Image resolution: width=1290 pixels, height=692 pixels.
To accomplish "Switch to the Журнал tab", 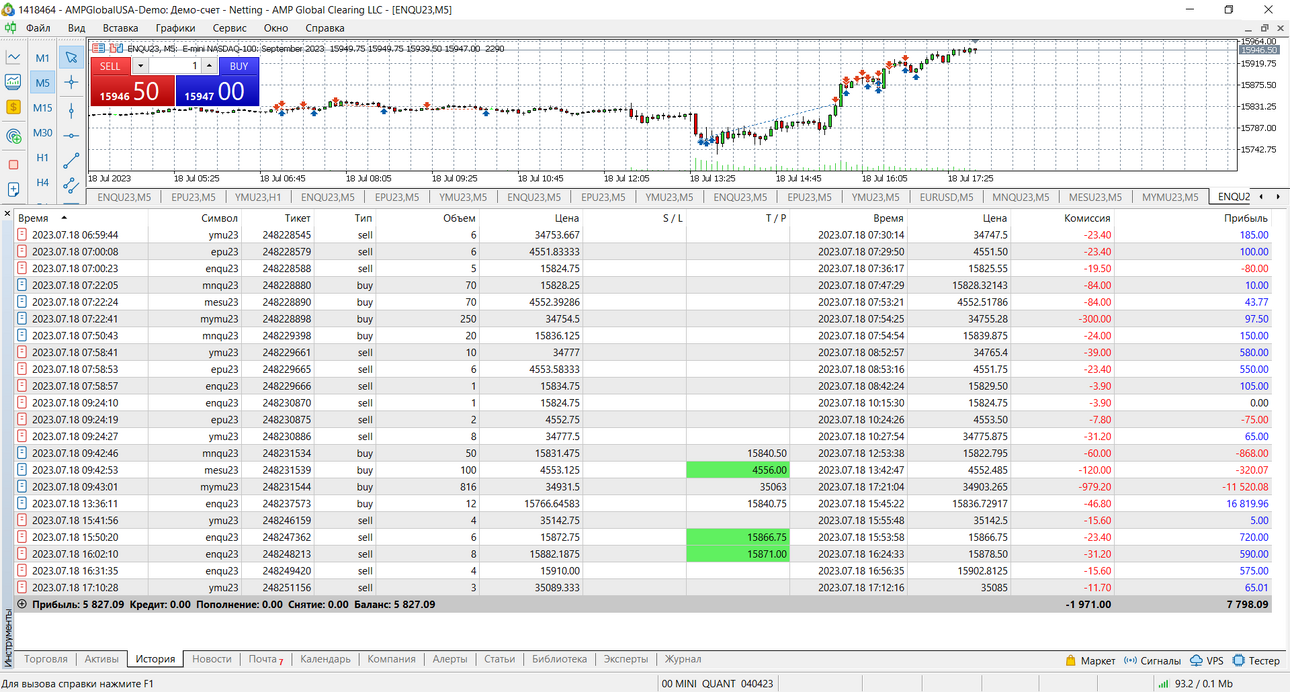I will (x=683, y=659).
